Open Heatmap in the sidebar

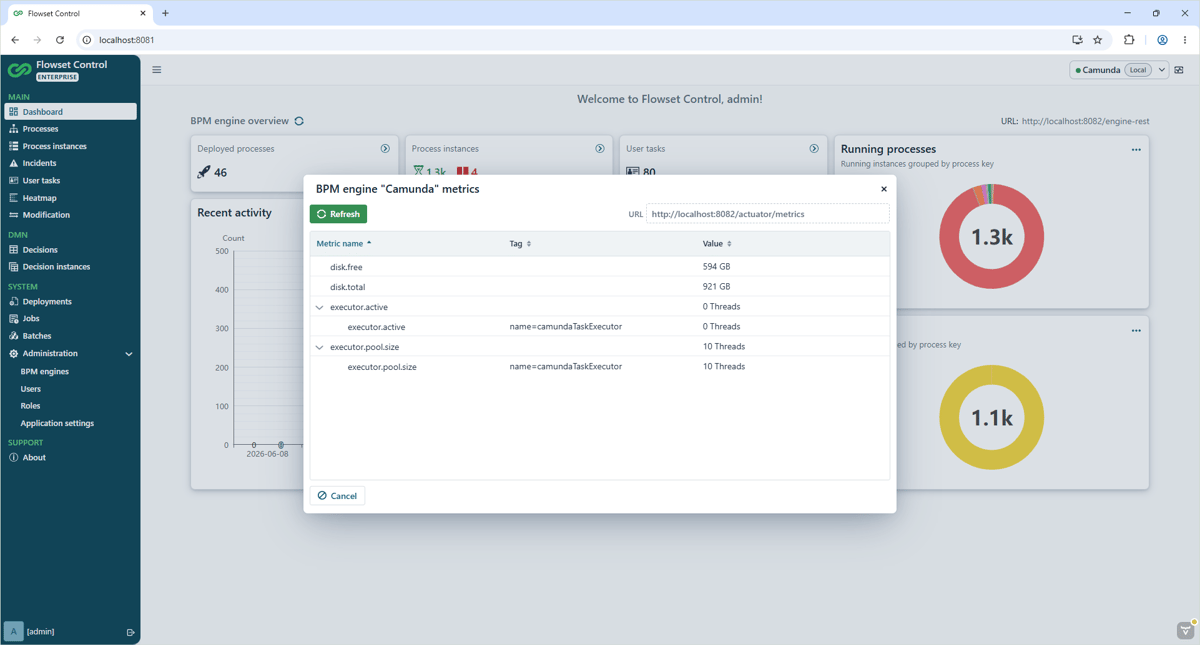tap(70, 198)
